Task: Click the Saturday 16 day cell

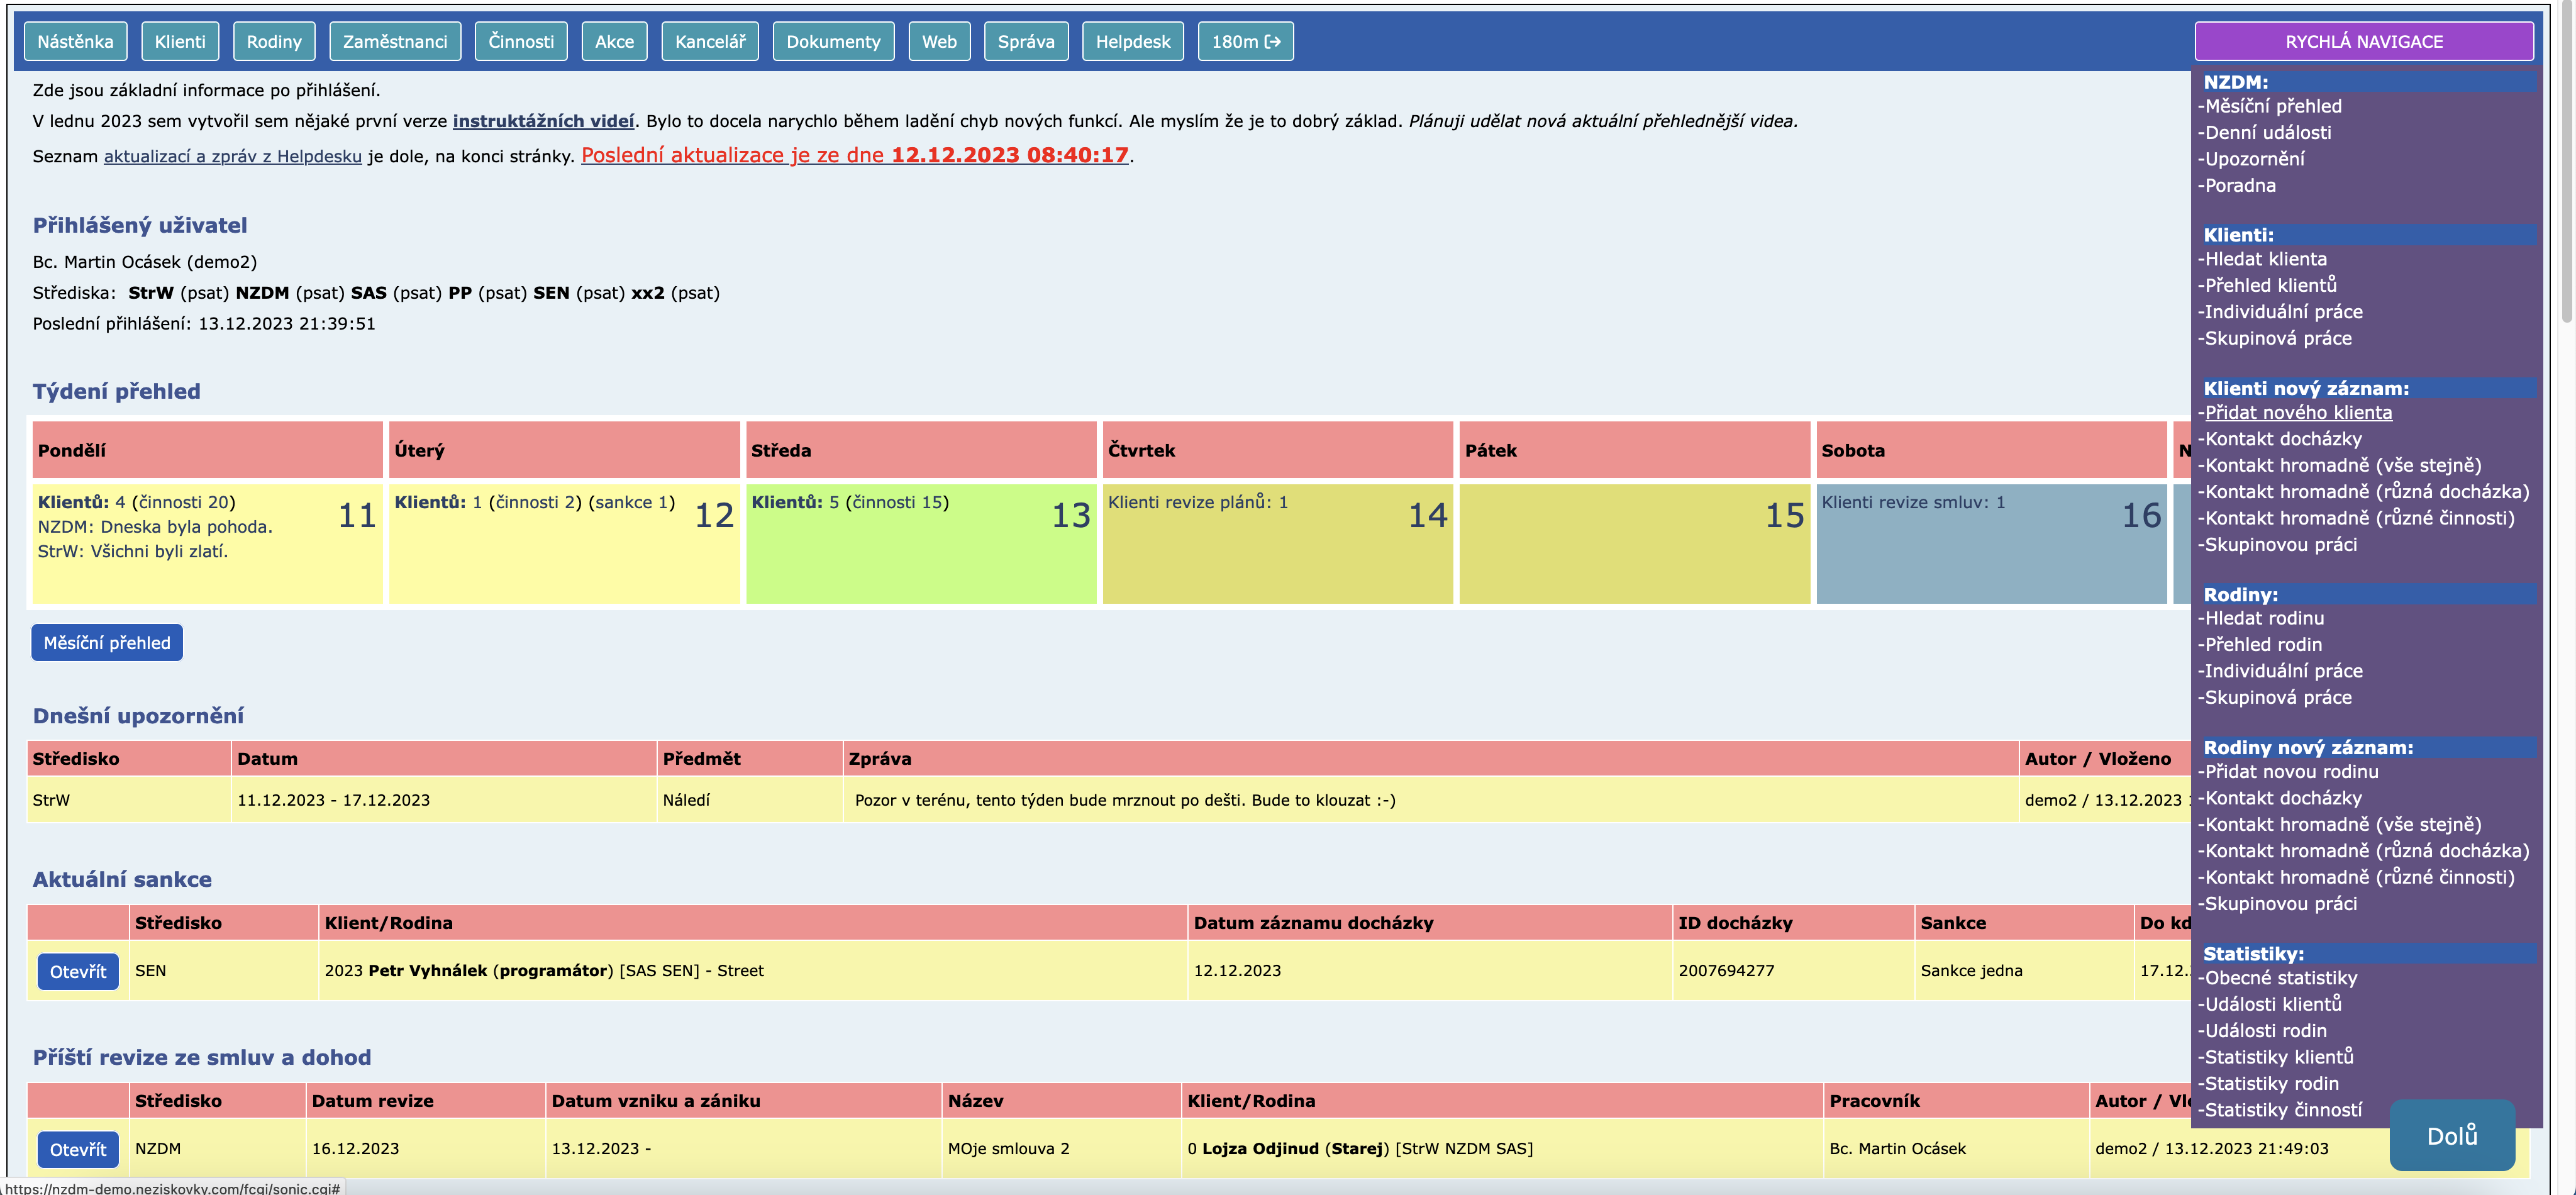Action: [x=1990, y=543]
